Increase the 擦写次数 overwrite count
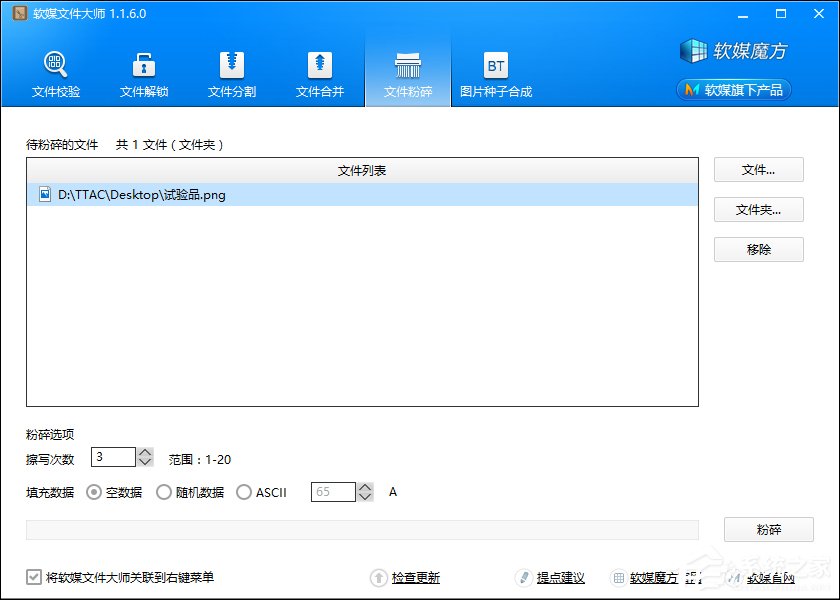Image resolution: width=840 pixels, height=600 pixels. [145, 453]
